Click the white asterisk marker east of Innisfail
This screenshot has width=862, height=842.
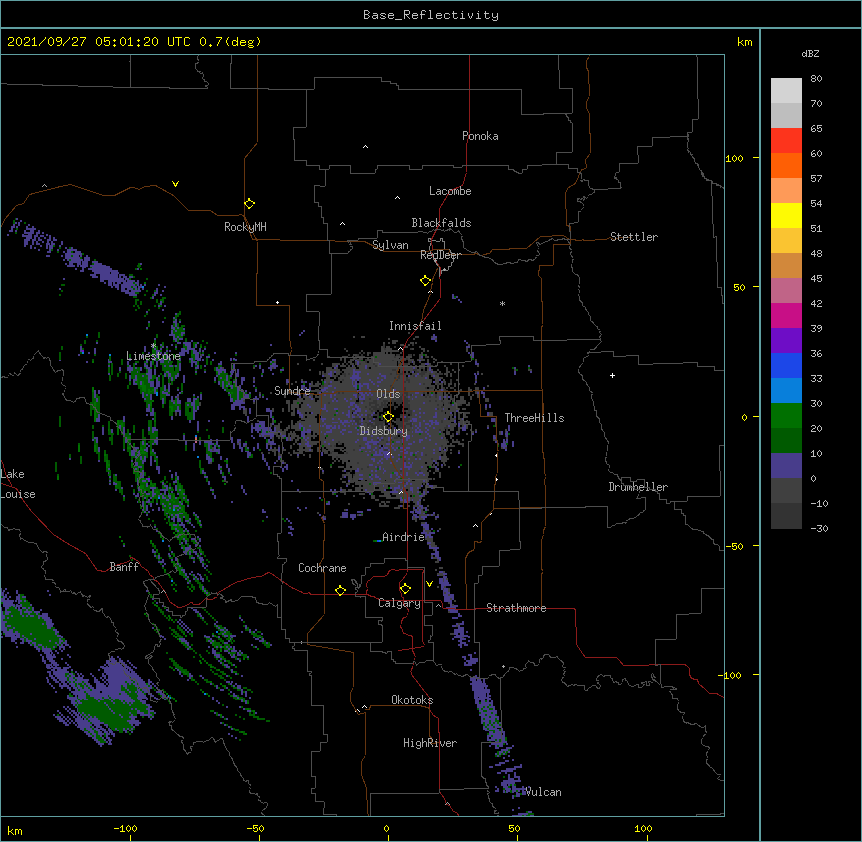click(502, 303)
